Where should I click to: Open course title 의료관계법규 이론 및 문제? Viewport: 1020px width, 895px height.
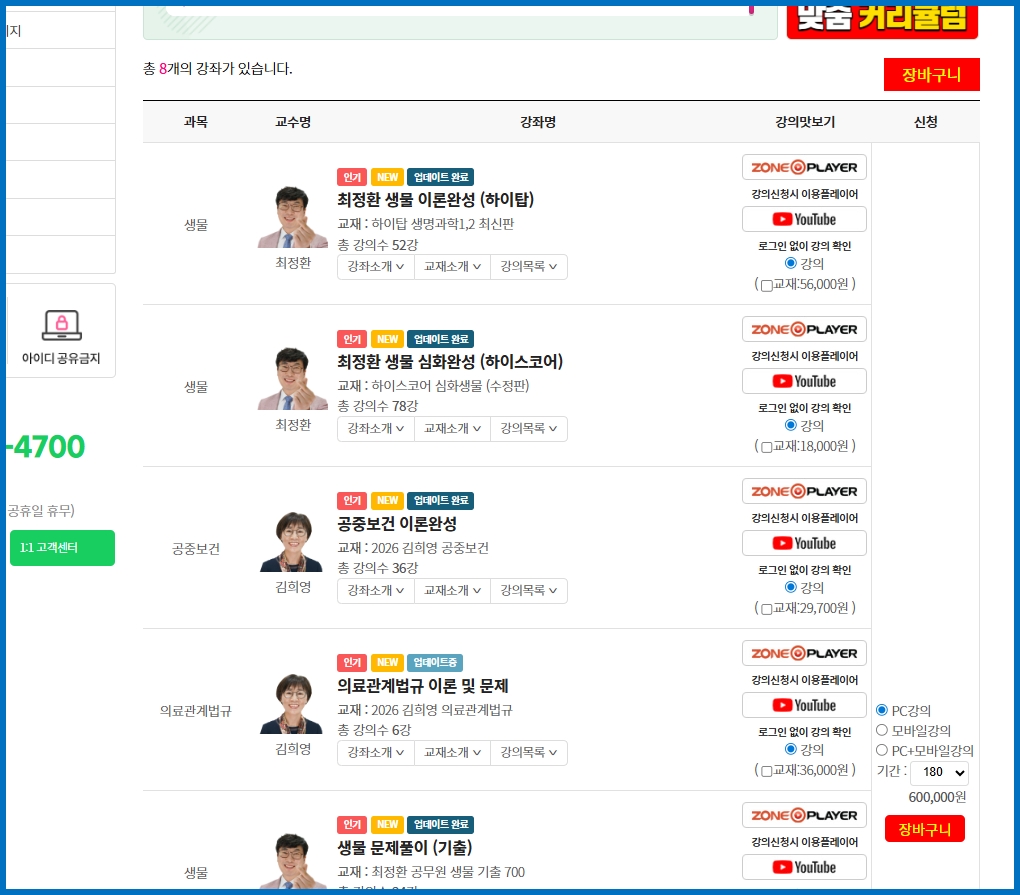pos(423,685)
